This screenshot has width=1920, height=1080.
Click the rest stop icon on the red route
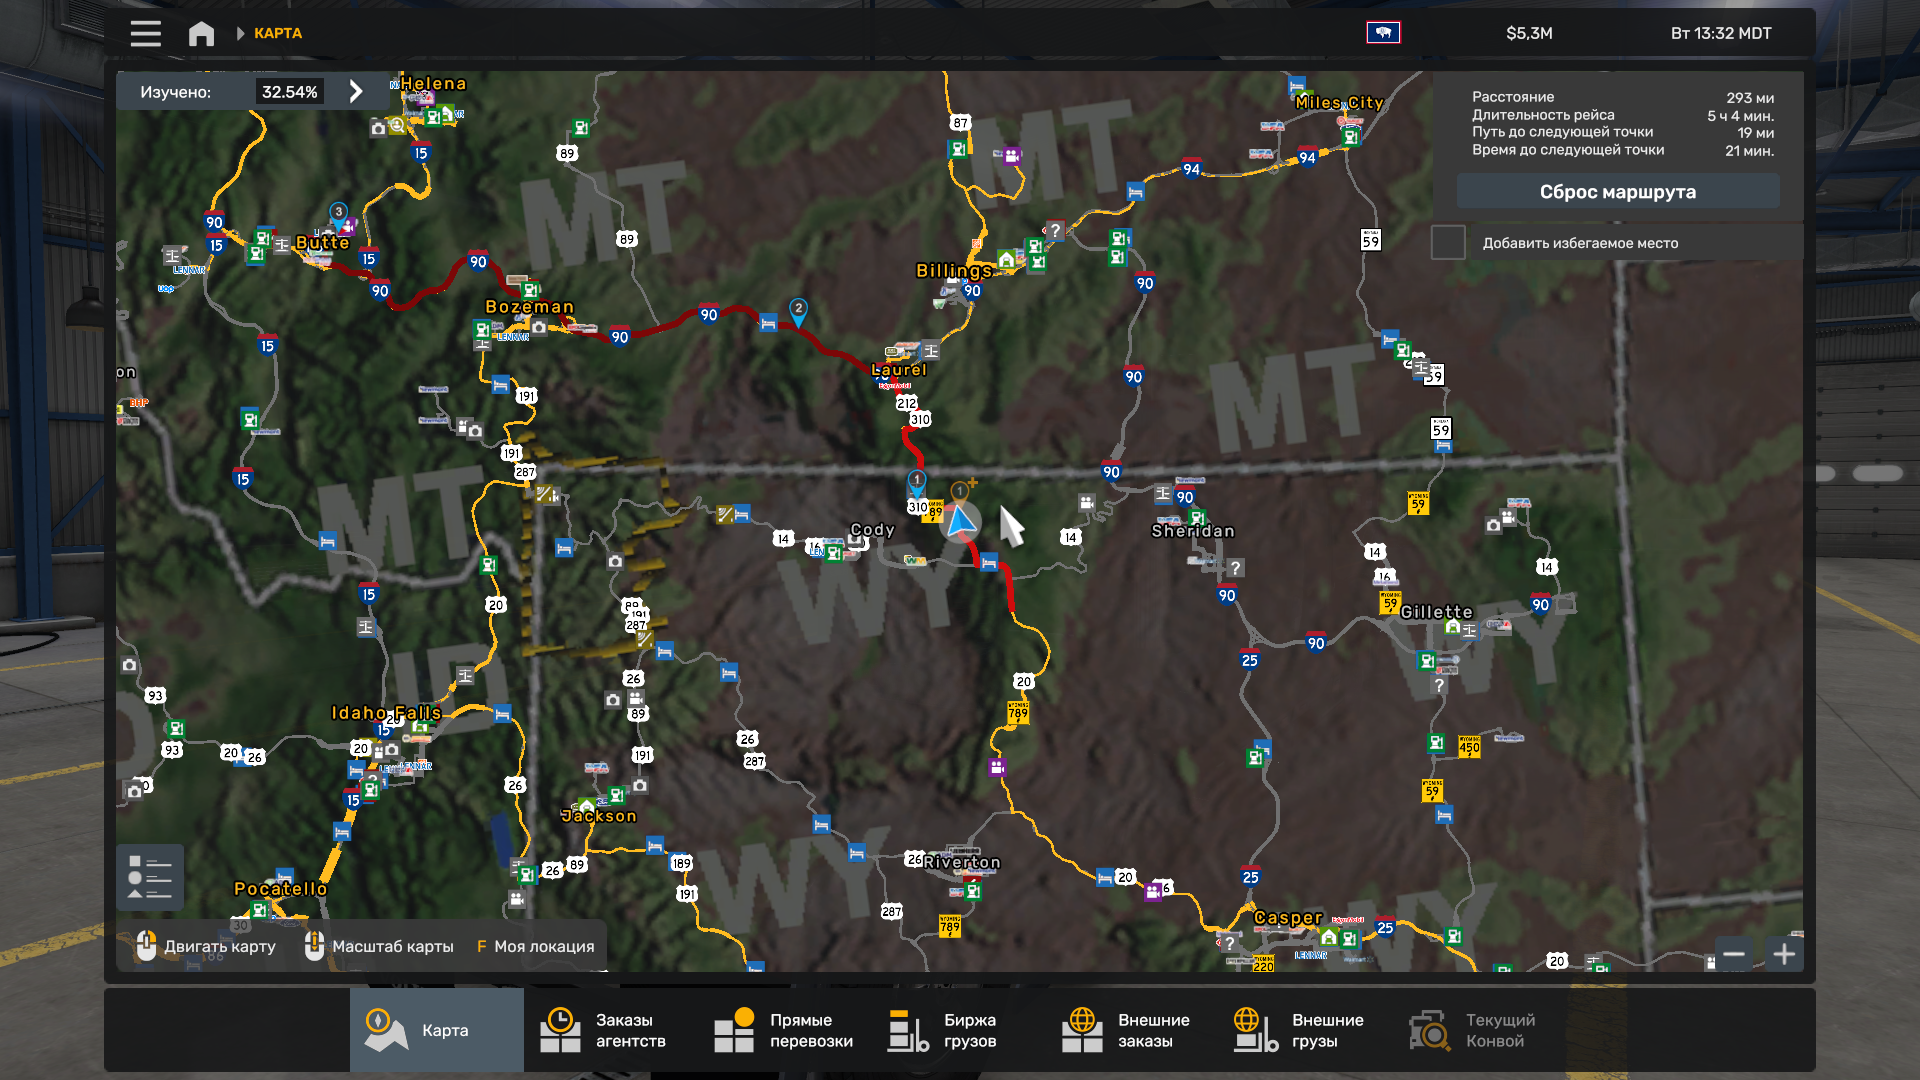pos(989,563)
